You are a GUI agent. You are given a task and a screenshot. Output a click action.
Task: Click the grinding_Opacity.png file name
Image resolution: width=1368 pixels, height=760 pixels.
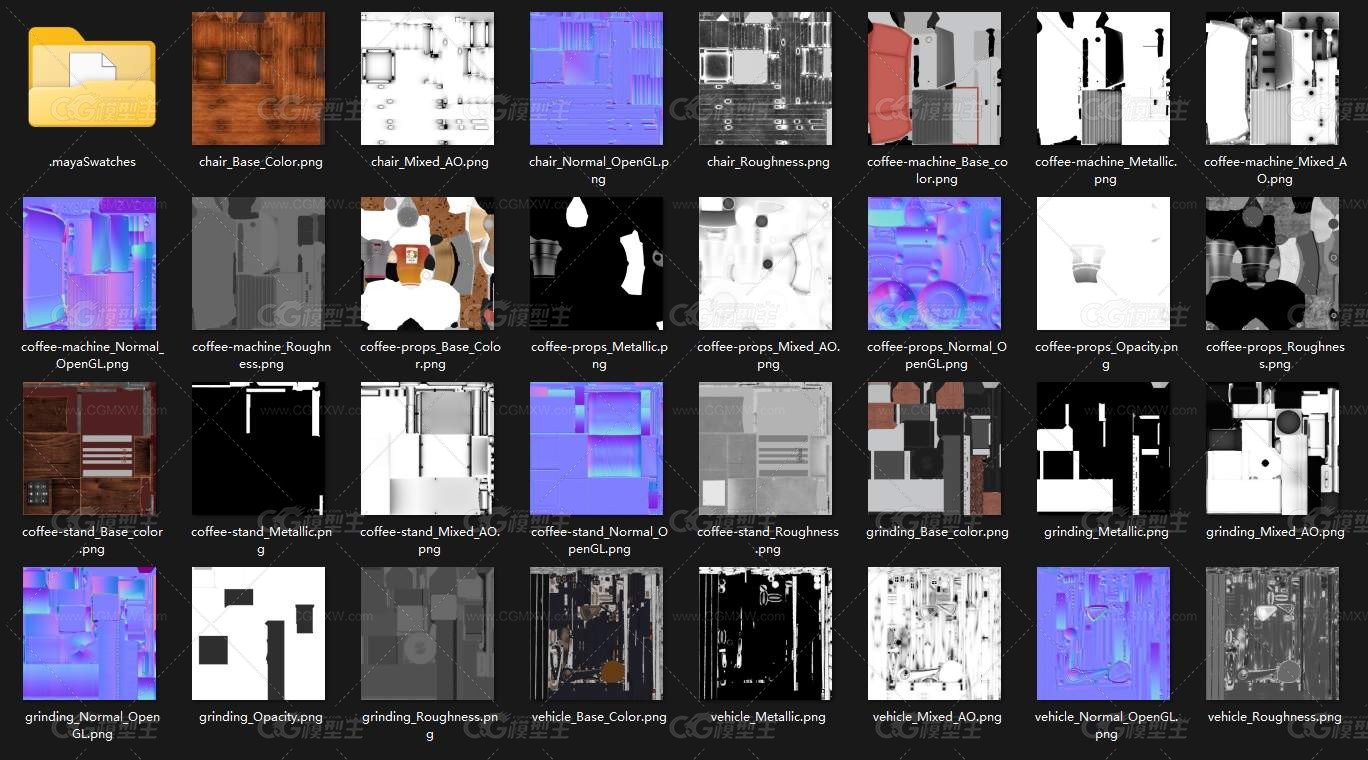coord(261,717)
